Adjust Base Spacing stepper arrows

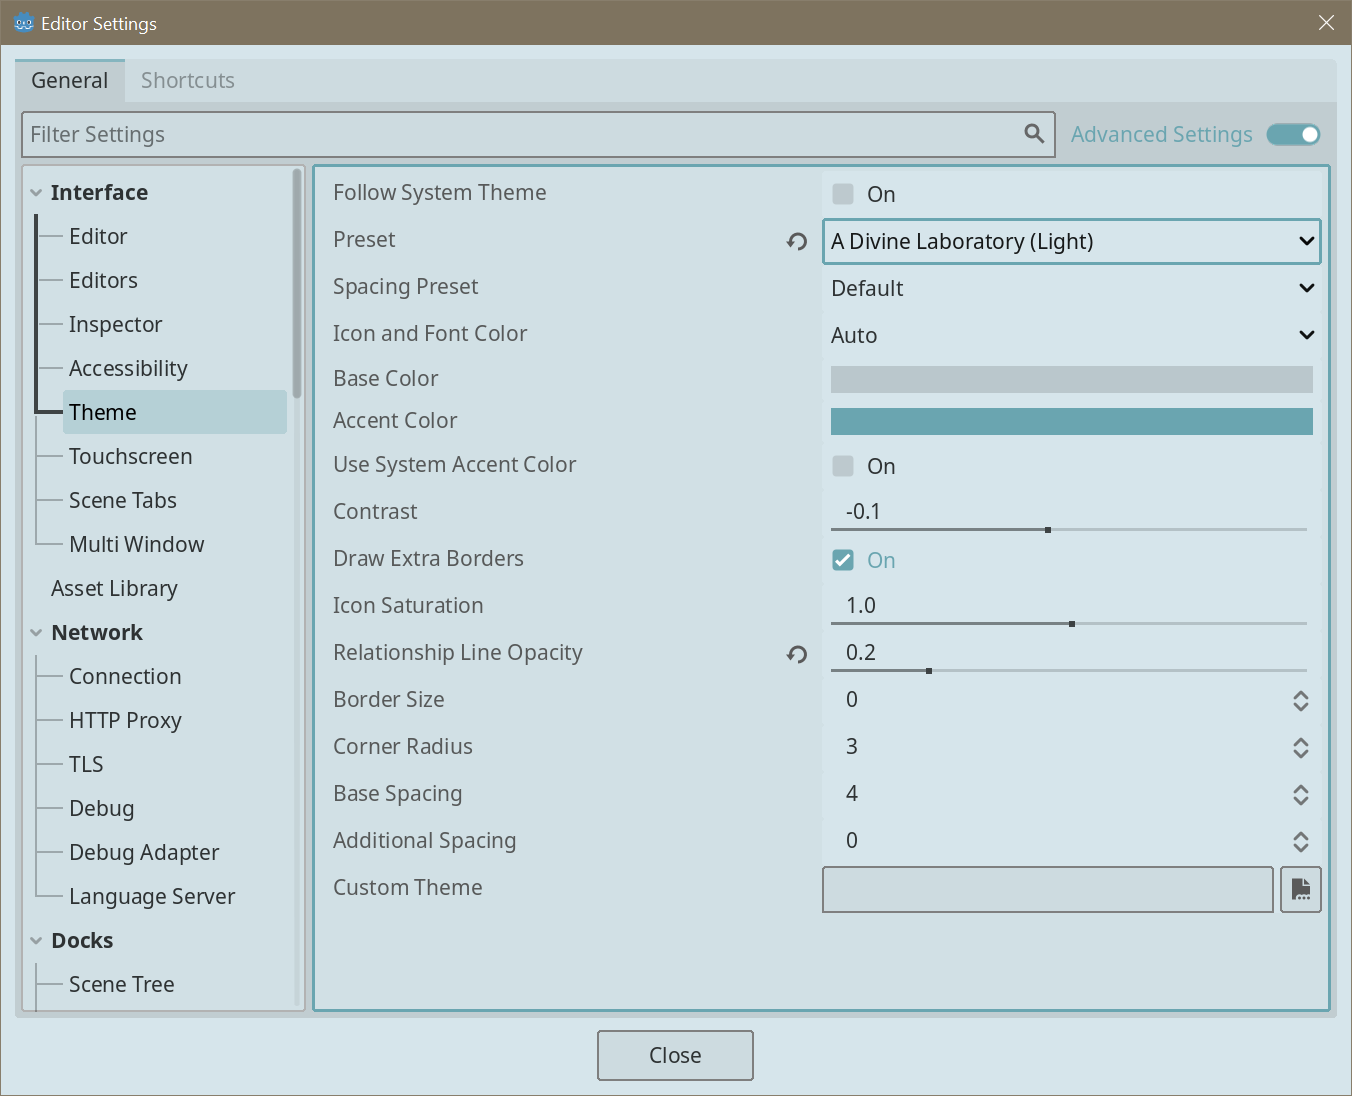[x=1301, y=795]
